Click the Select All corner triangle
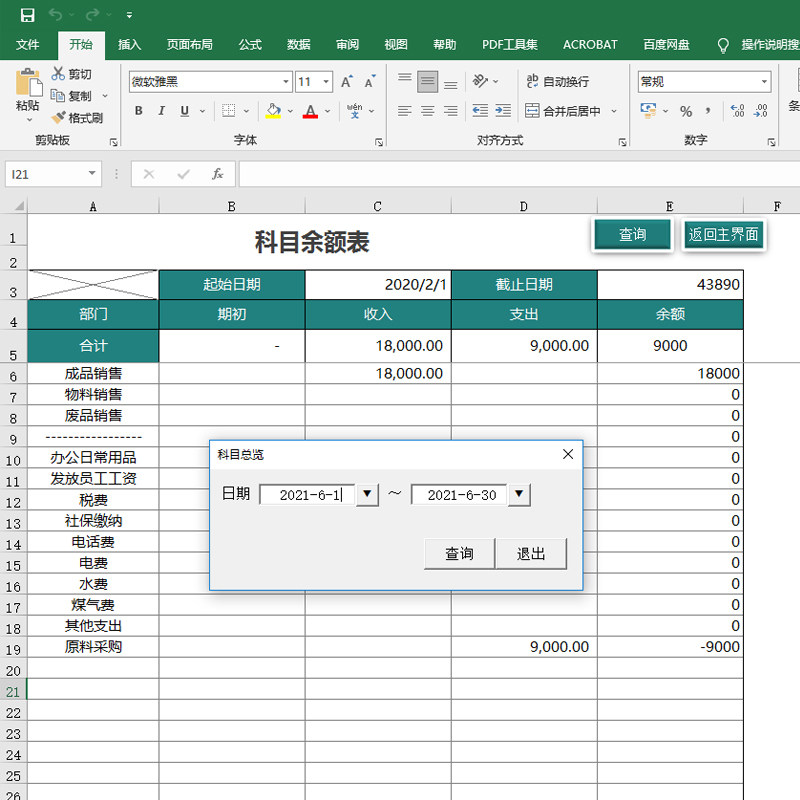 coord(19,206)
